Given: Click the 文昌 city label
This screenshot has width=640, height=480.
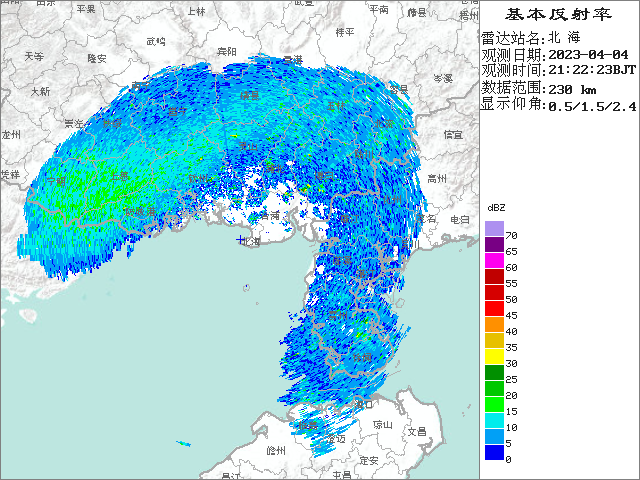Looking at the screenshot, I should 417,431.
